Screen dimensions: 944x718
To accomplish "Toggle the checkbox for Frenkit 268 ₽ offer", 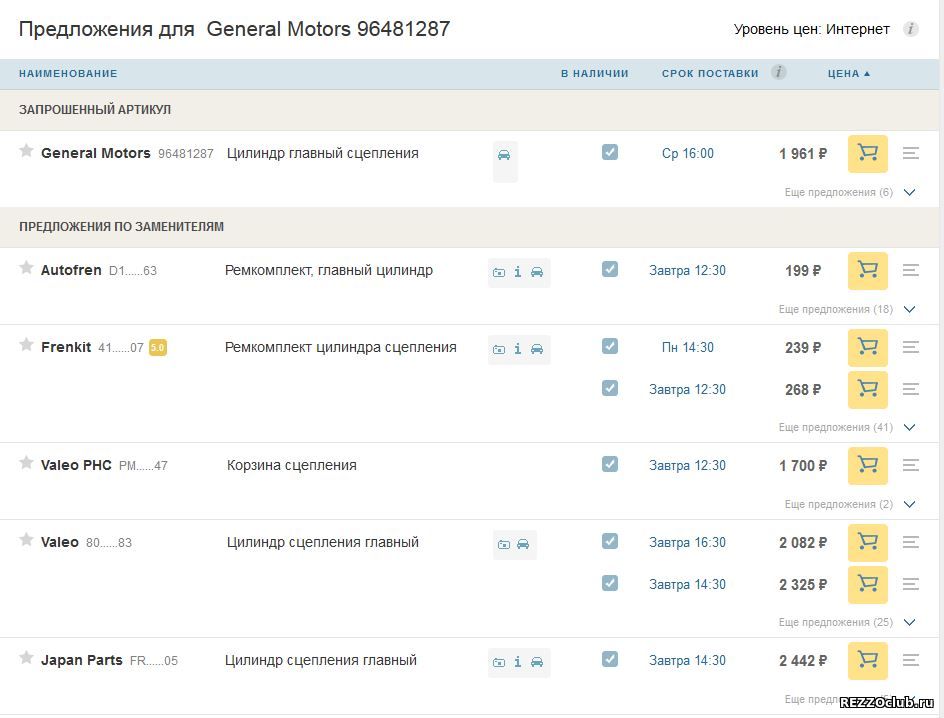I will click(610, 388).
